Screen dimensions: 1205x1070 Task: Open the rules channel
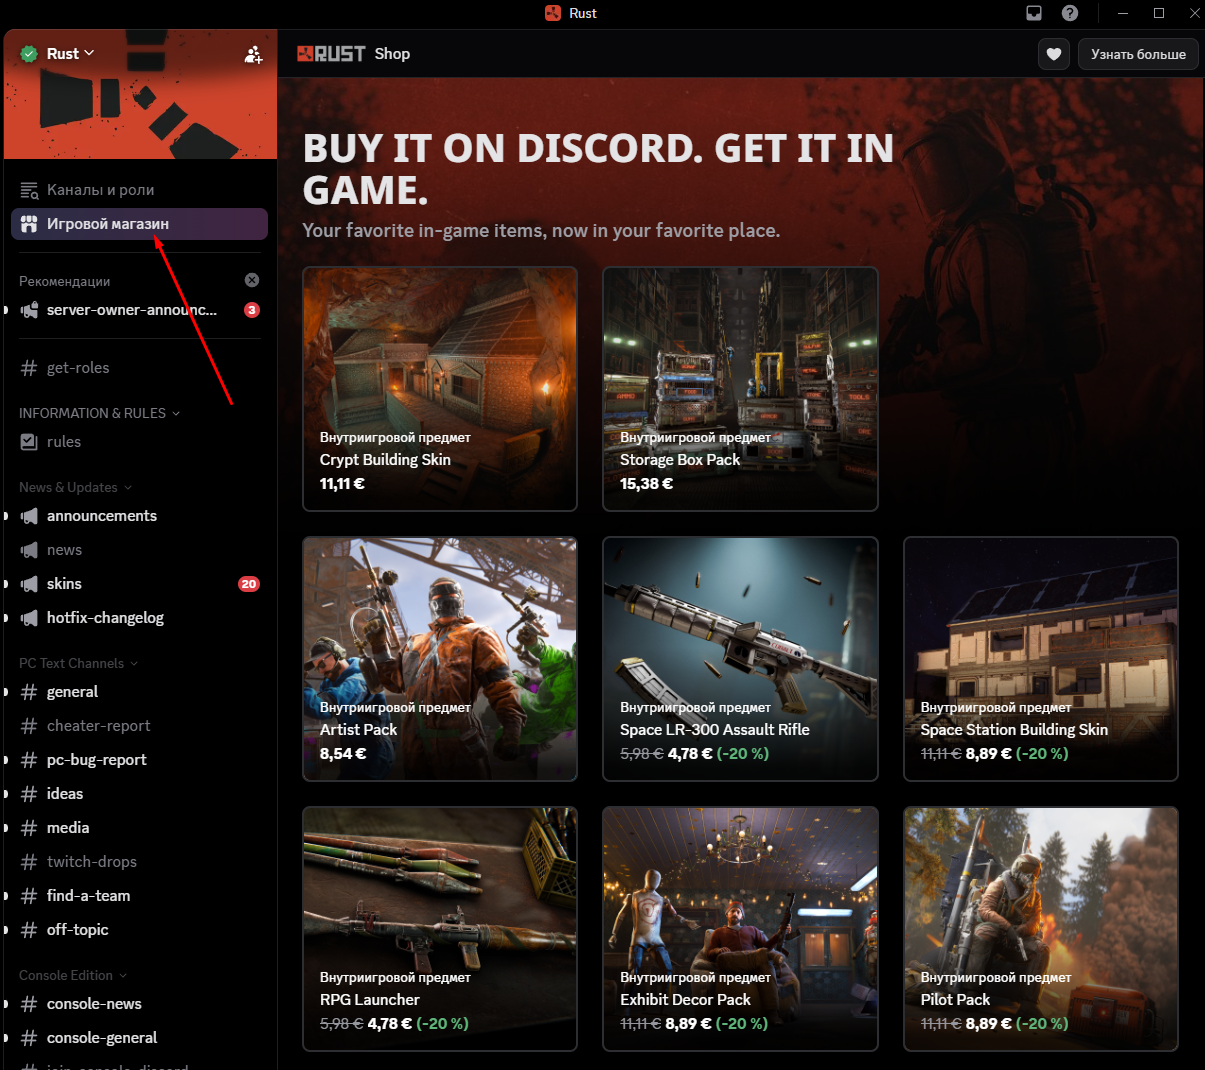[139, 442]
